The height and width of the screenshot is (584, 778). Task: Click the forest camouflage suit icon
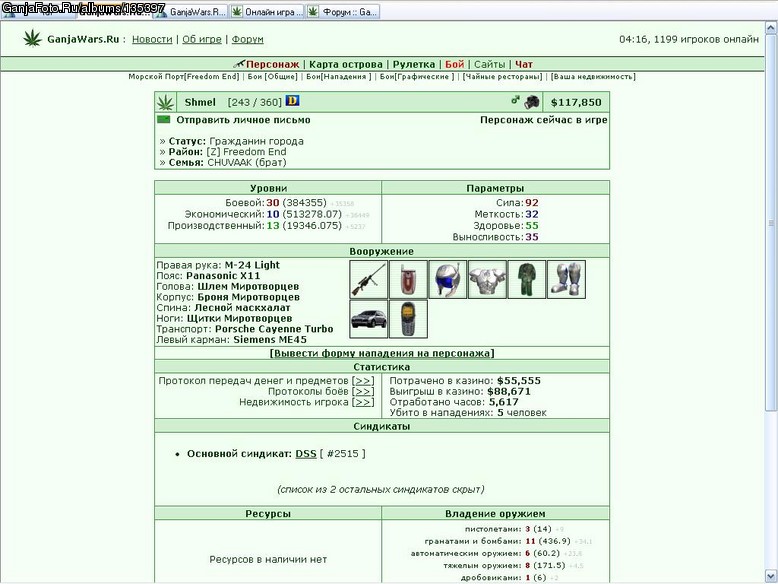pos(527,279)
